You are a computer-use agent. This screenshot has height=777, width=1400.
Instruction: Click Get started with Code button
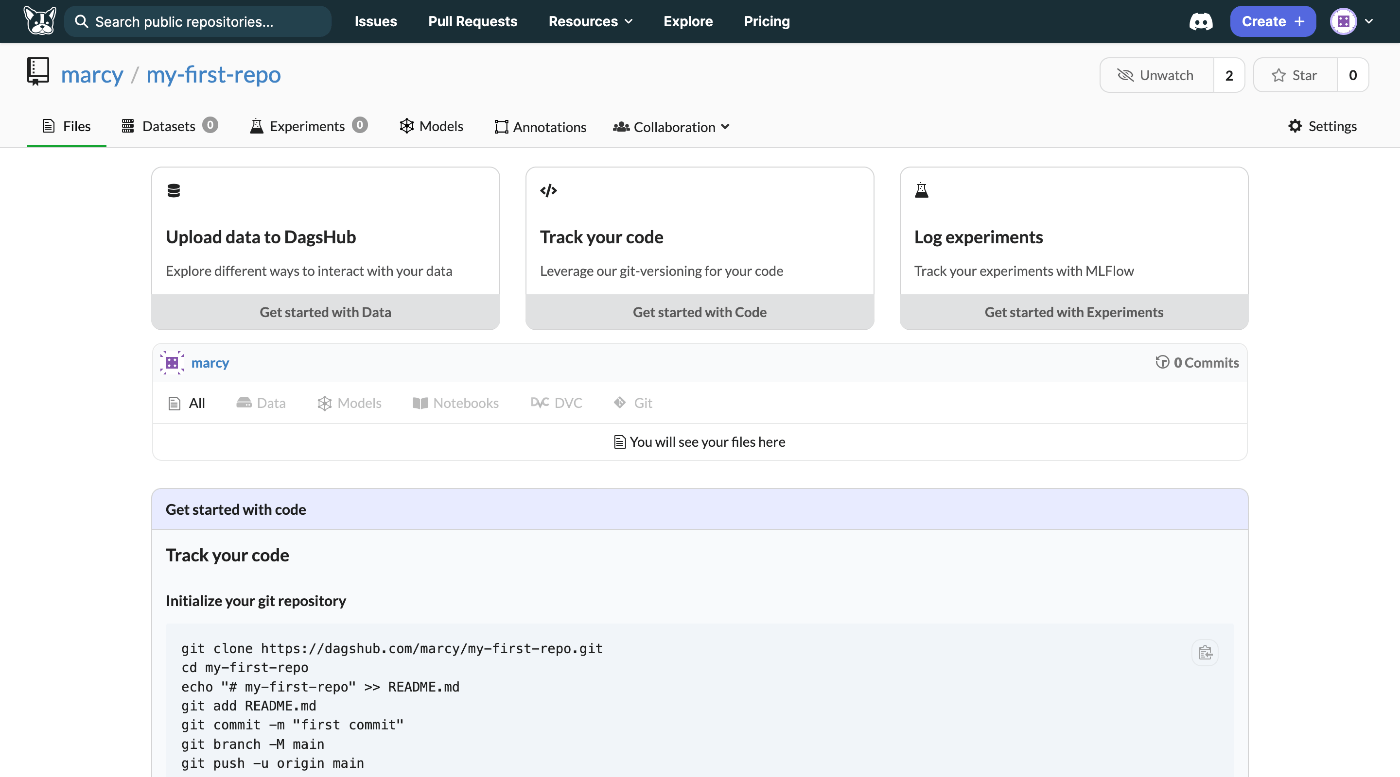coord(700,312)
